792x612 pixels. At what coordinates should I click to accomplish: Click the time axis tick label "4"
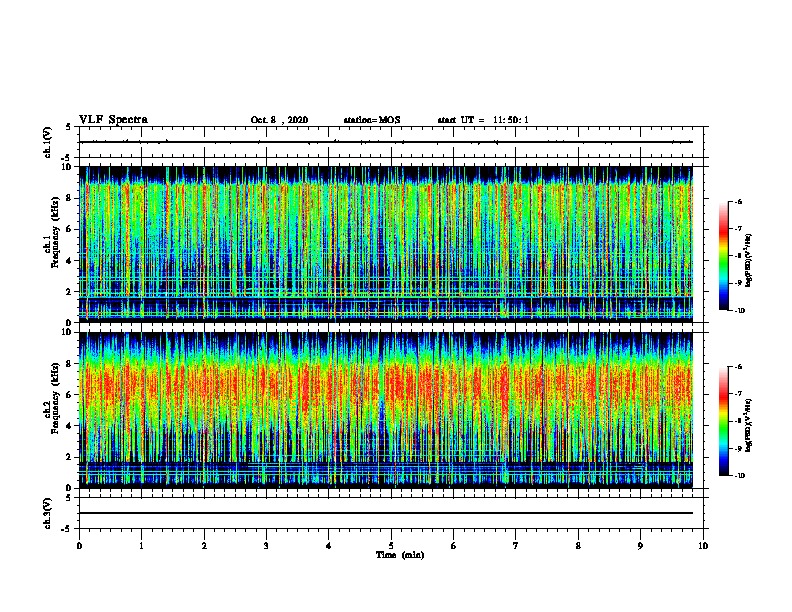(329, 546)
